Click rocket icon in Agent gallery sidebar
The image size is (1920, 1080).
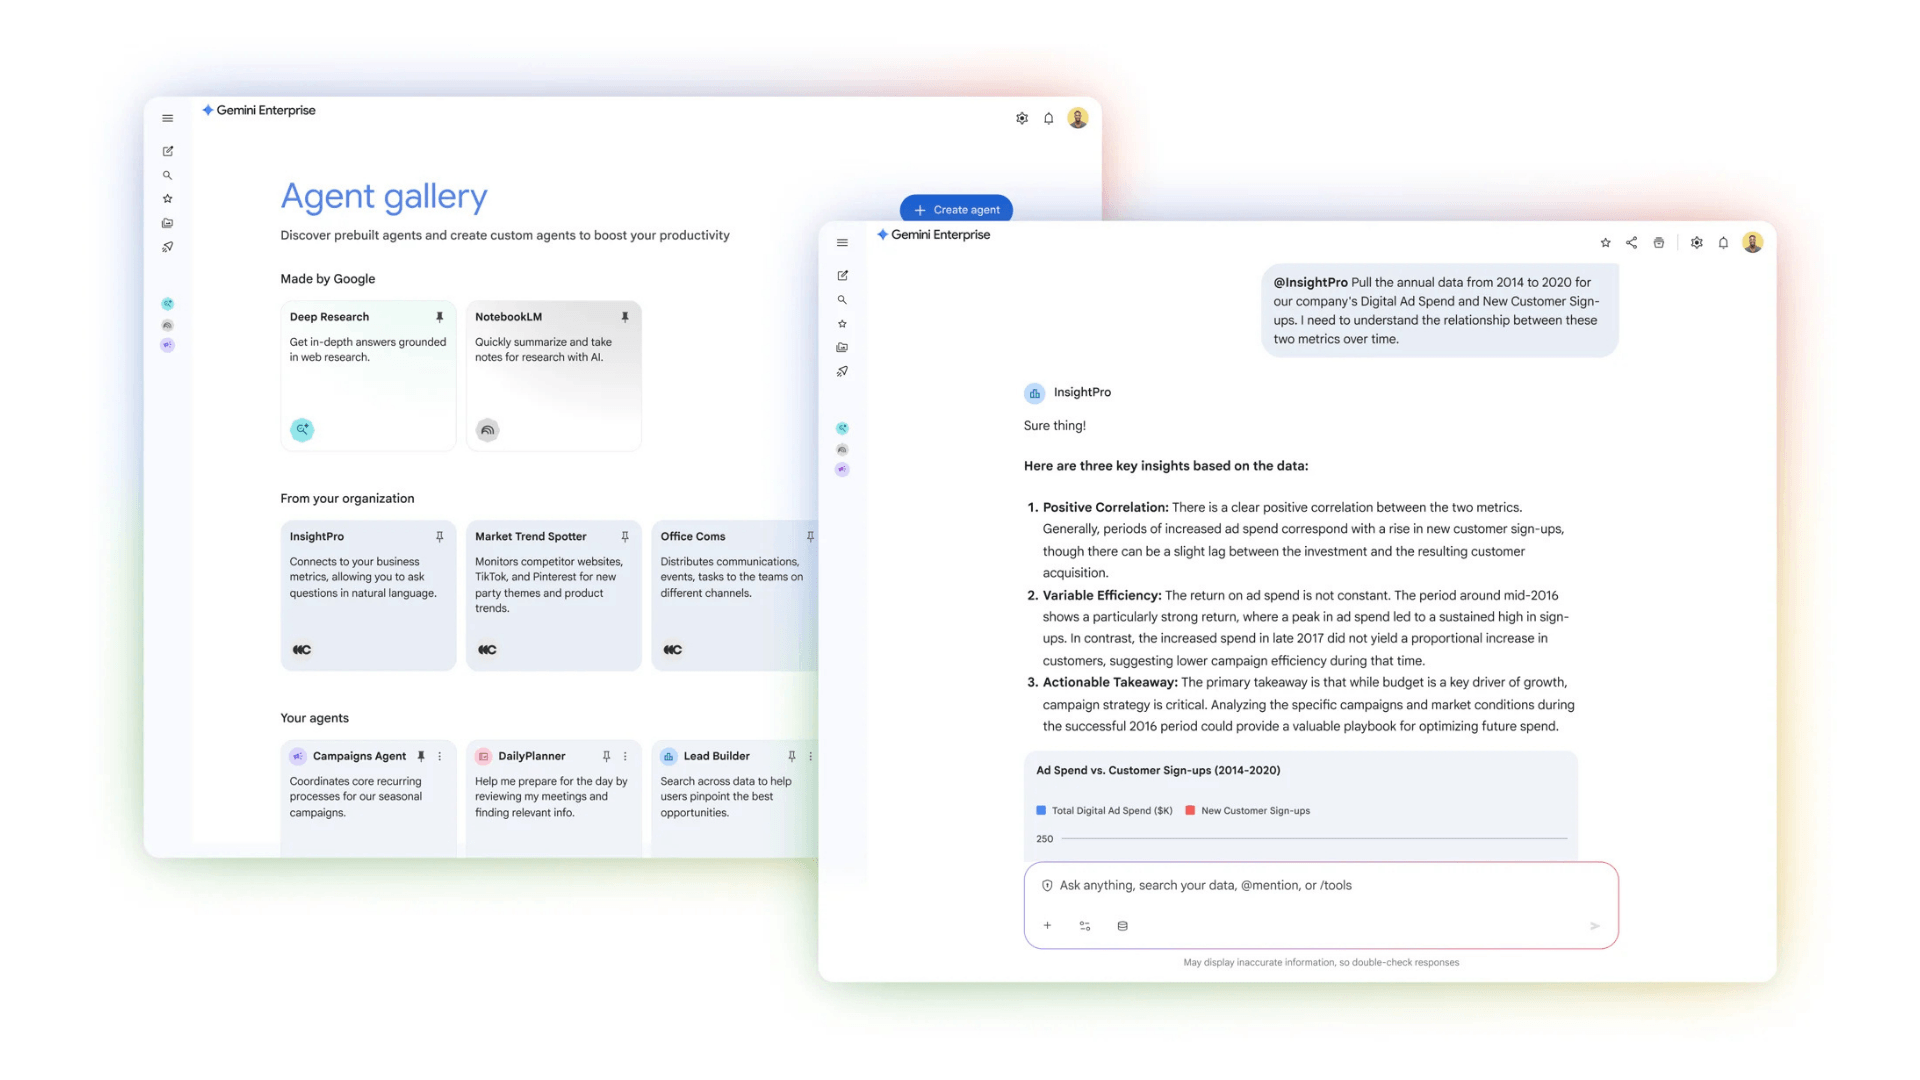[168, 247]
